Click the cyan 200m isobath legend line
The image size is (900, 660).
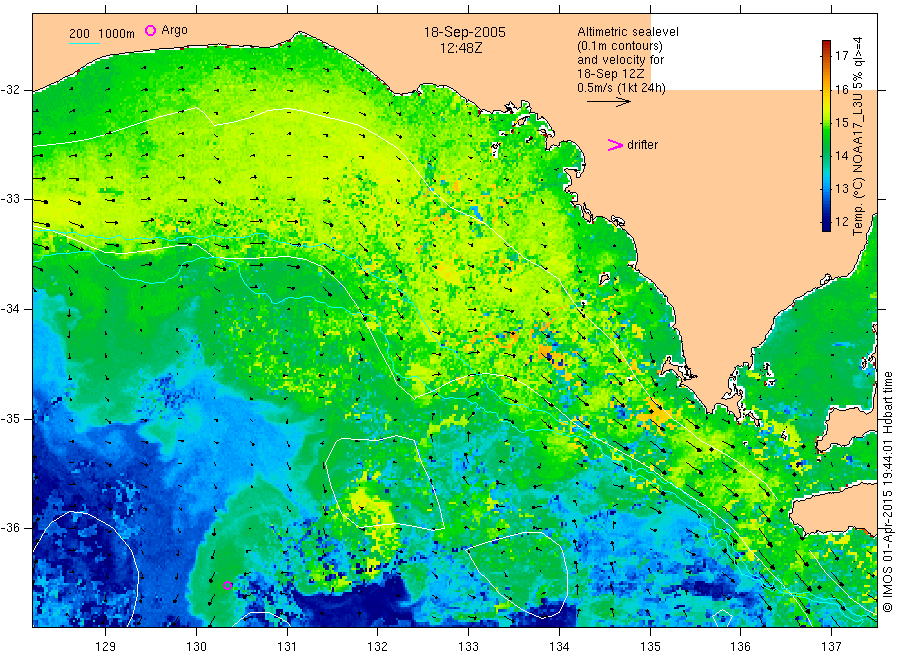pyautogui.click(x=84, y=42)
